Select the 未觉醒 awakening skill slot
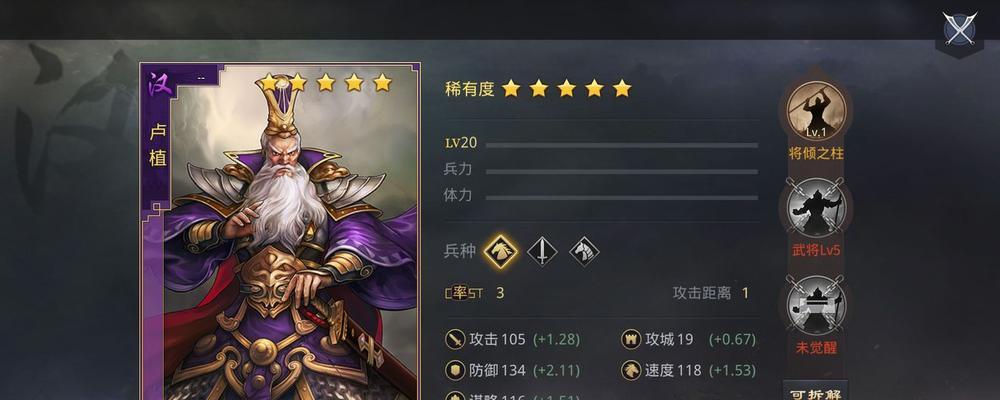1000x400 pixels. (x=816, y=305)
